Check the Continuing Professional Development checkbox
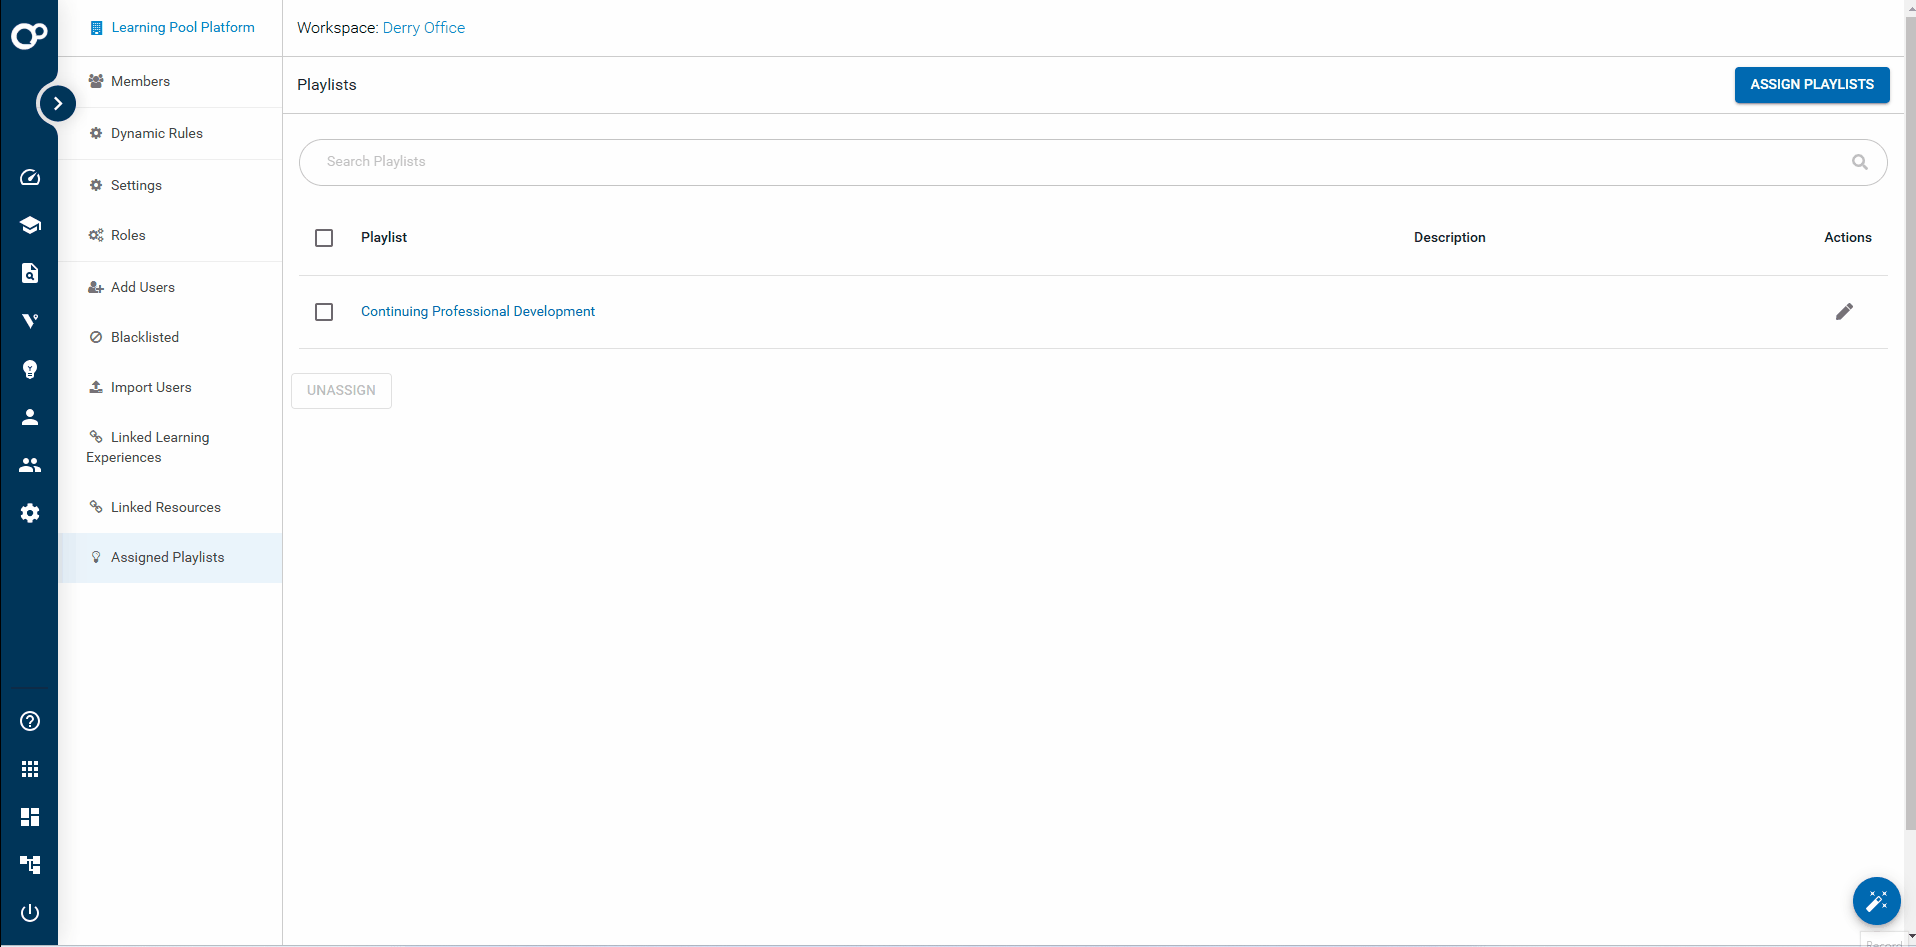Screen dimensions: 1916x947 pos(324,312)
